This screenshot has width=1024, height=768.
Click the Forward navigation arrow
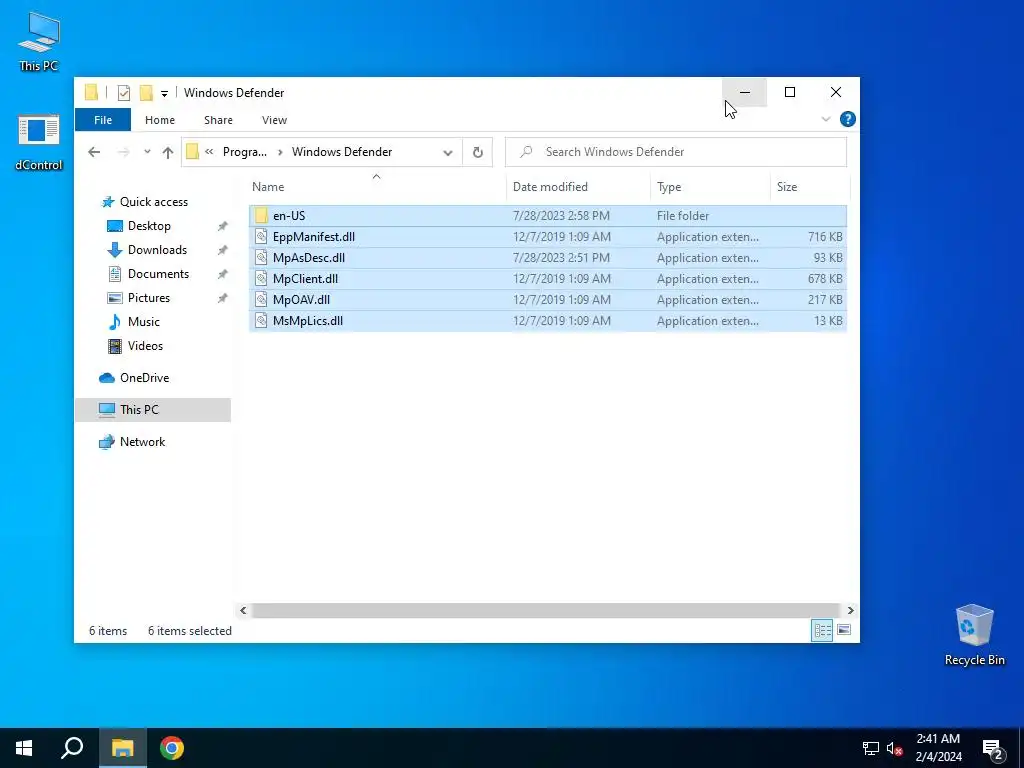pyautogui.click(x=123, y=152)
